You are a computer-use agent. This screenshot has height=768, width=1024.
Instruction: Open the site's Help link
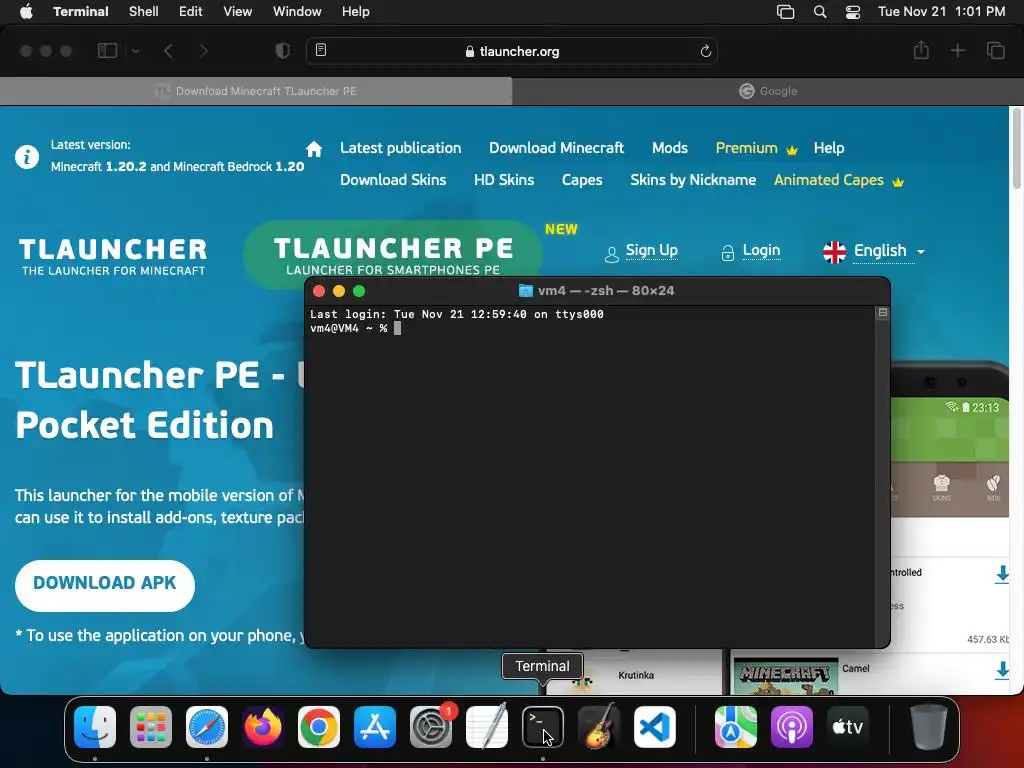pyautogui.click(x=829, y=148)
